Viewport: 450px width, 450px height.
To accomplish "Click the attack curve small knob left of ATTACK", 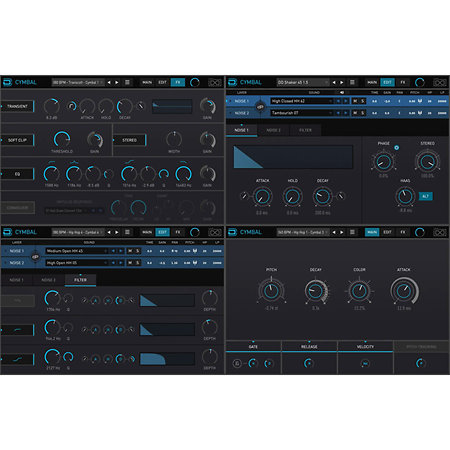I will point(244,196).
